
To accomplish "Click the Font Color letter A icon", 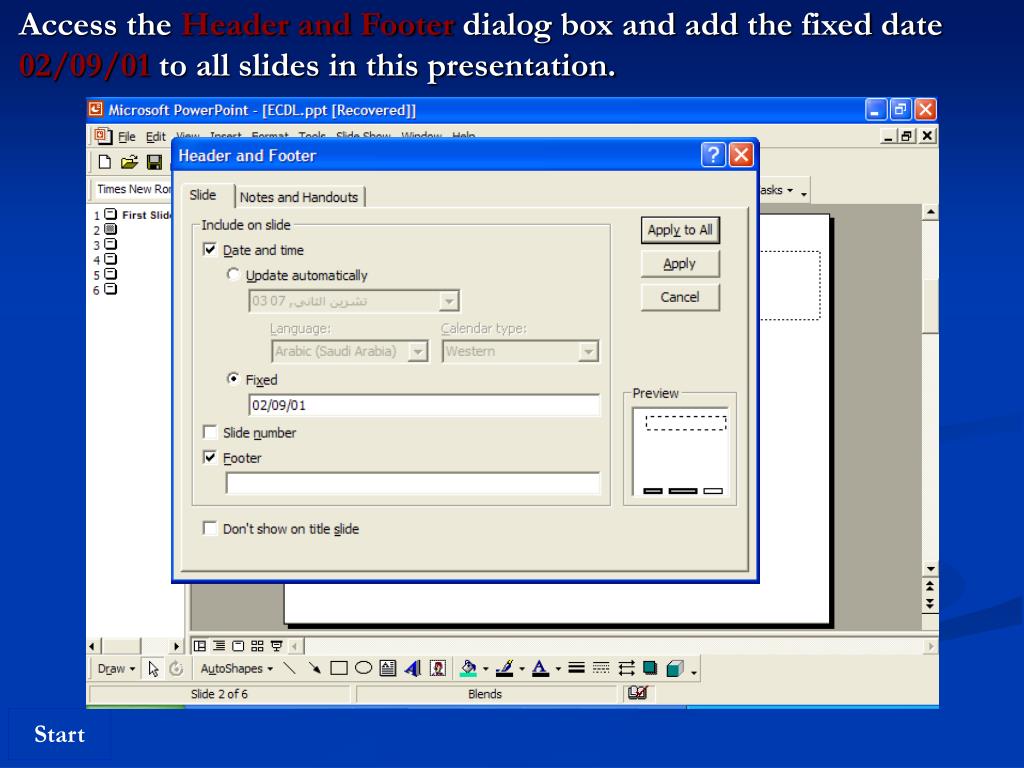I will 540,668.
